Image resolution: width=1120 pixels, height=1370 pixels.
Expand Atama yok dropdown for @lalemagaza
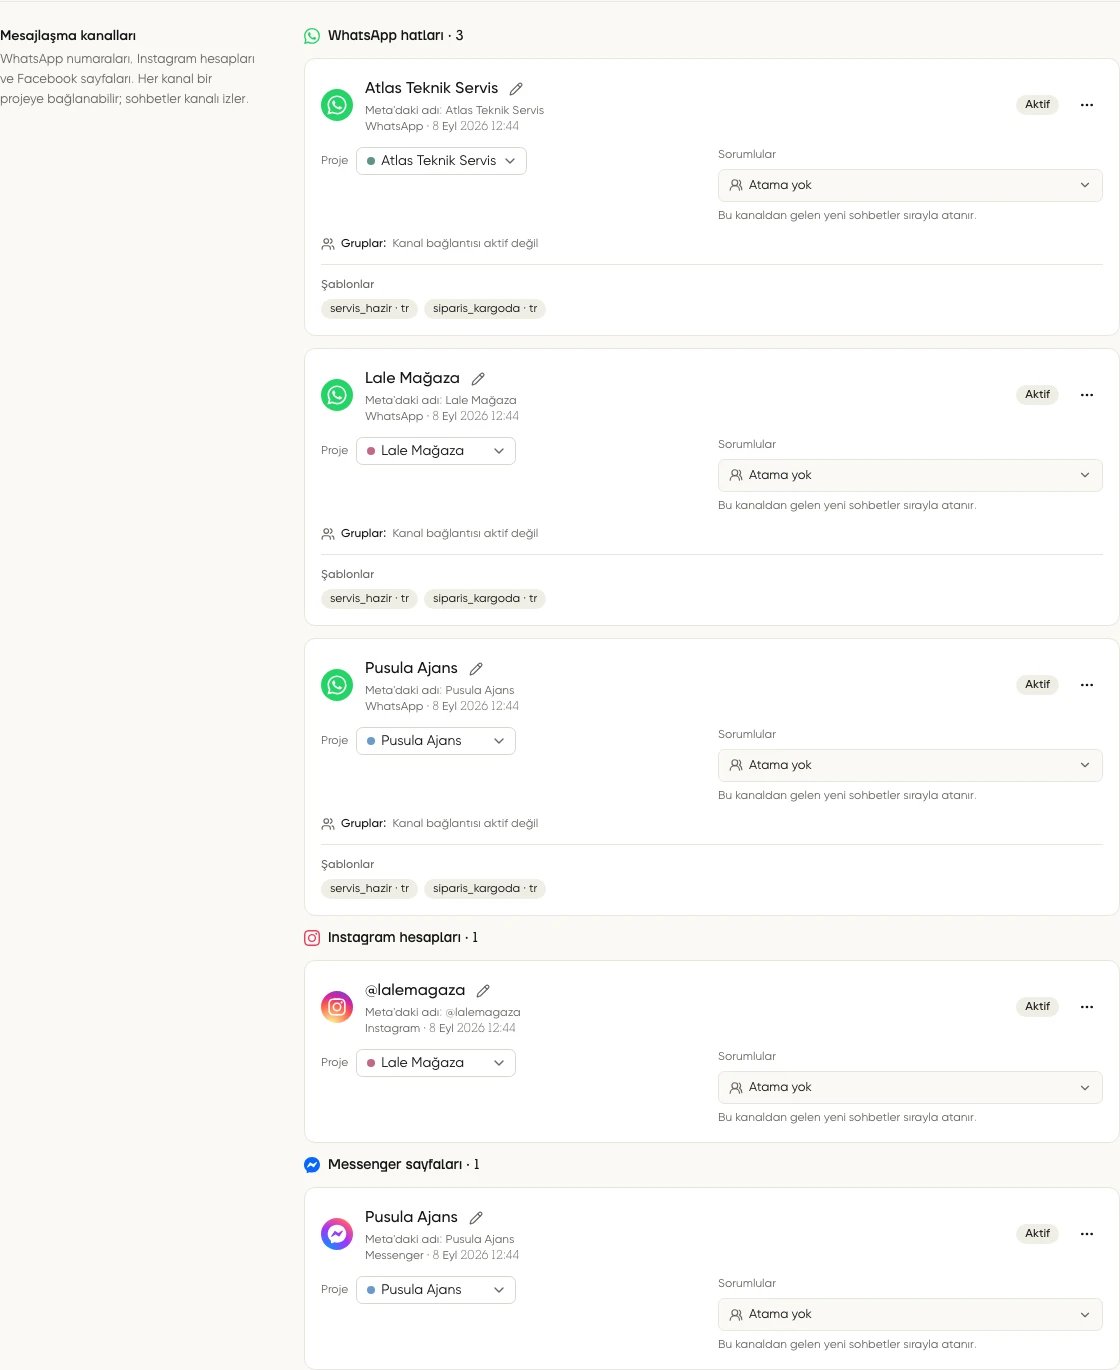coord(910,1087)
